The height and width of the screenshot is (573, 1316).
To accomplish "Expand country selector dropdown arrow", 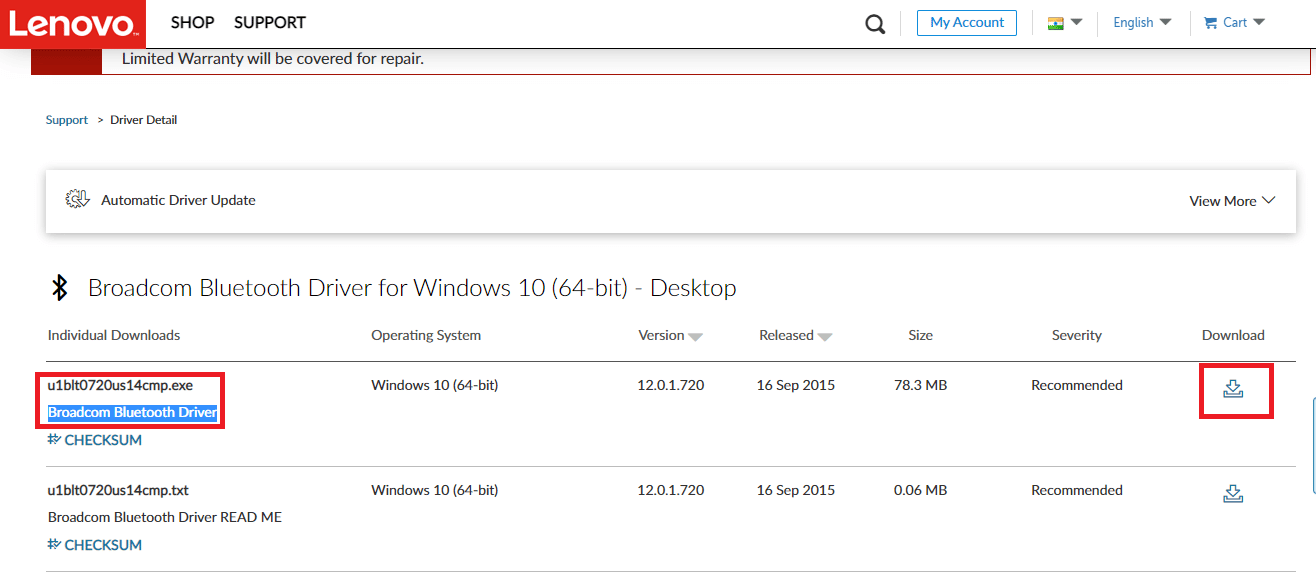I will tap(1076, 22).
